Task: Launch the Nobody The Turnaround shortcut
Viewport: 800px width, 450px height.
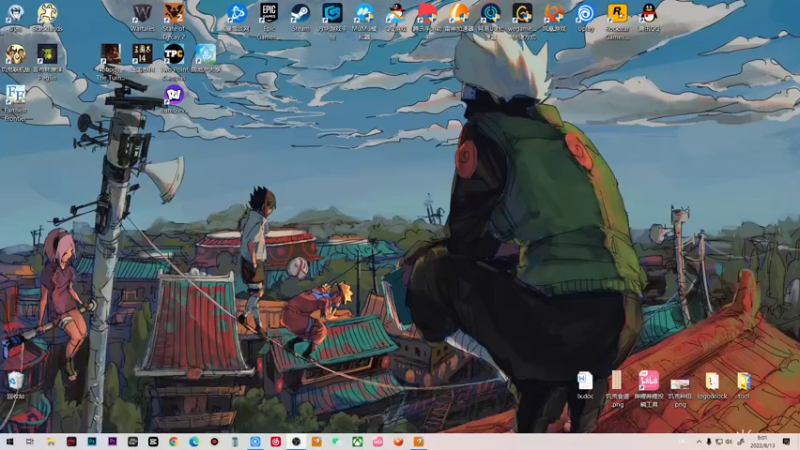Action: (x=110, y=62)
